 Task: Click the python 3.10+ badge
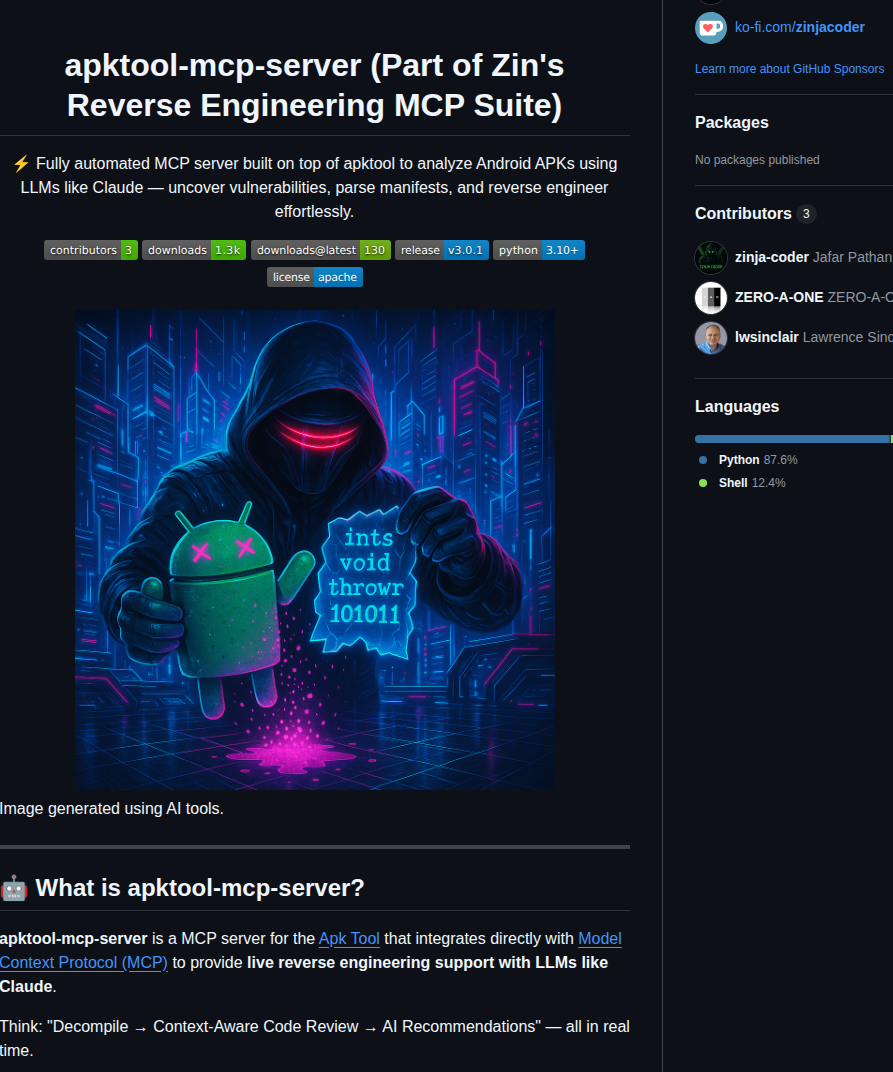pyautogui.click(x=539, y=250)
